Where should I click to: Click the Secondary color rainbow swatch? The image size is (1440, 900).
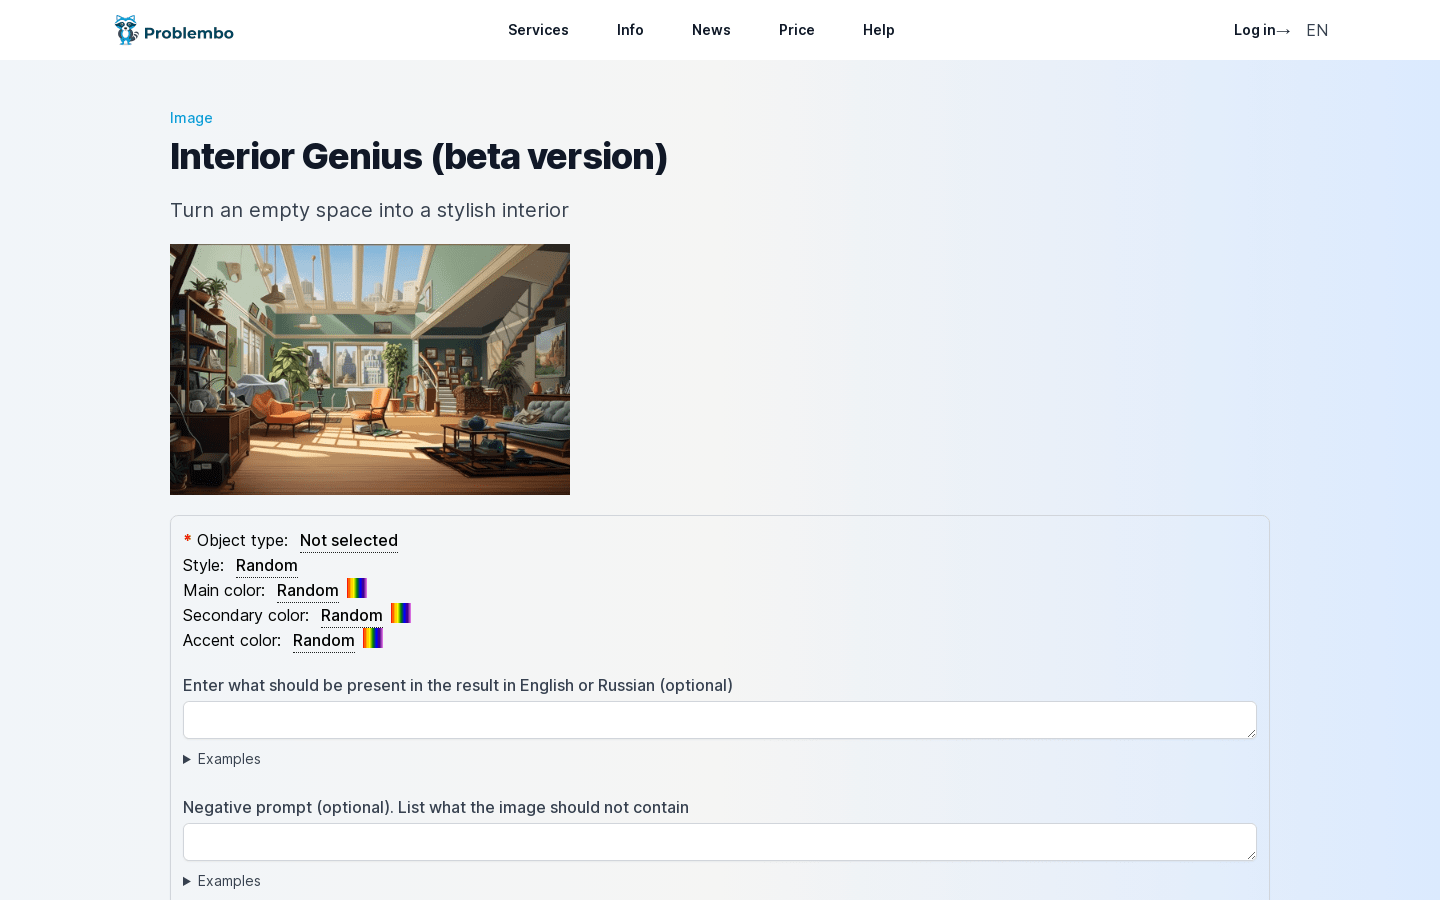coord(401,613)
